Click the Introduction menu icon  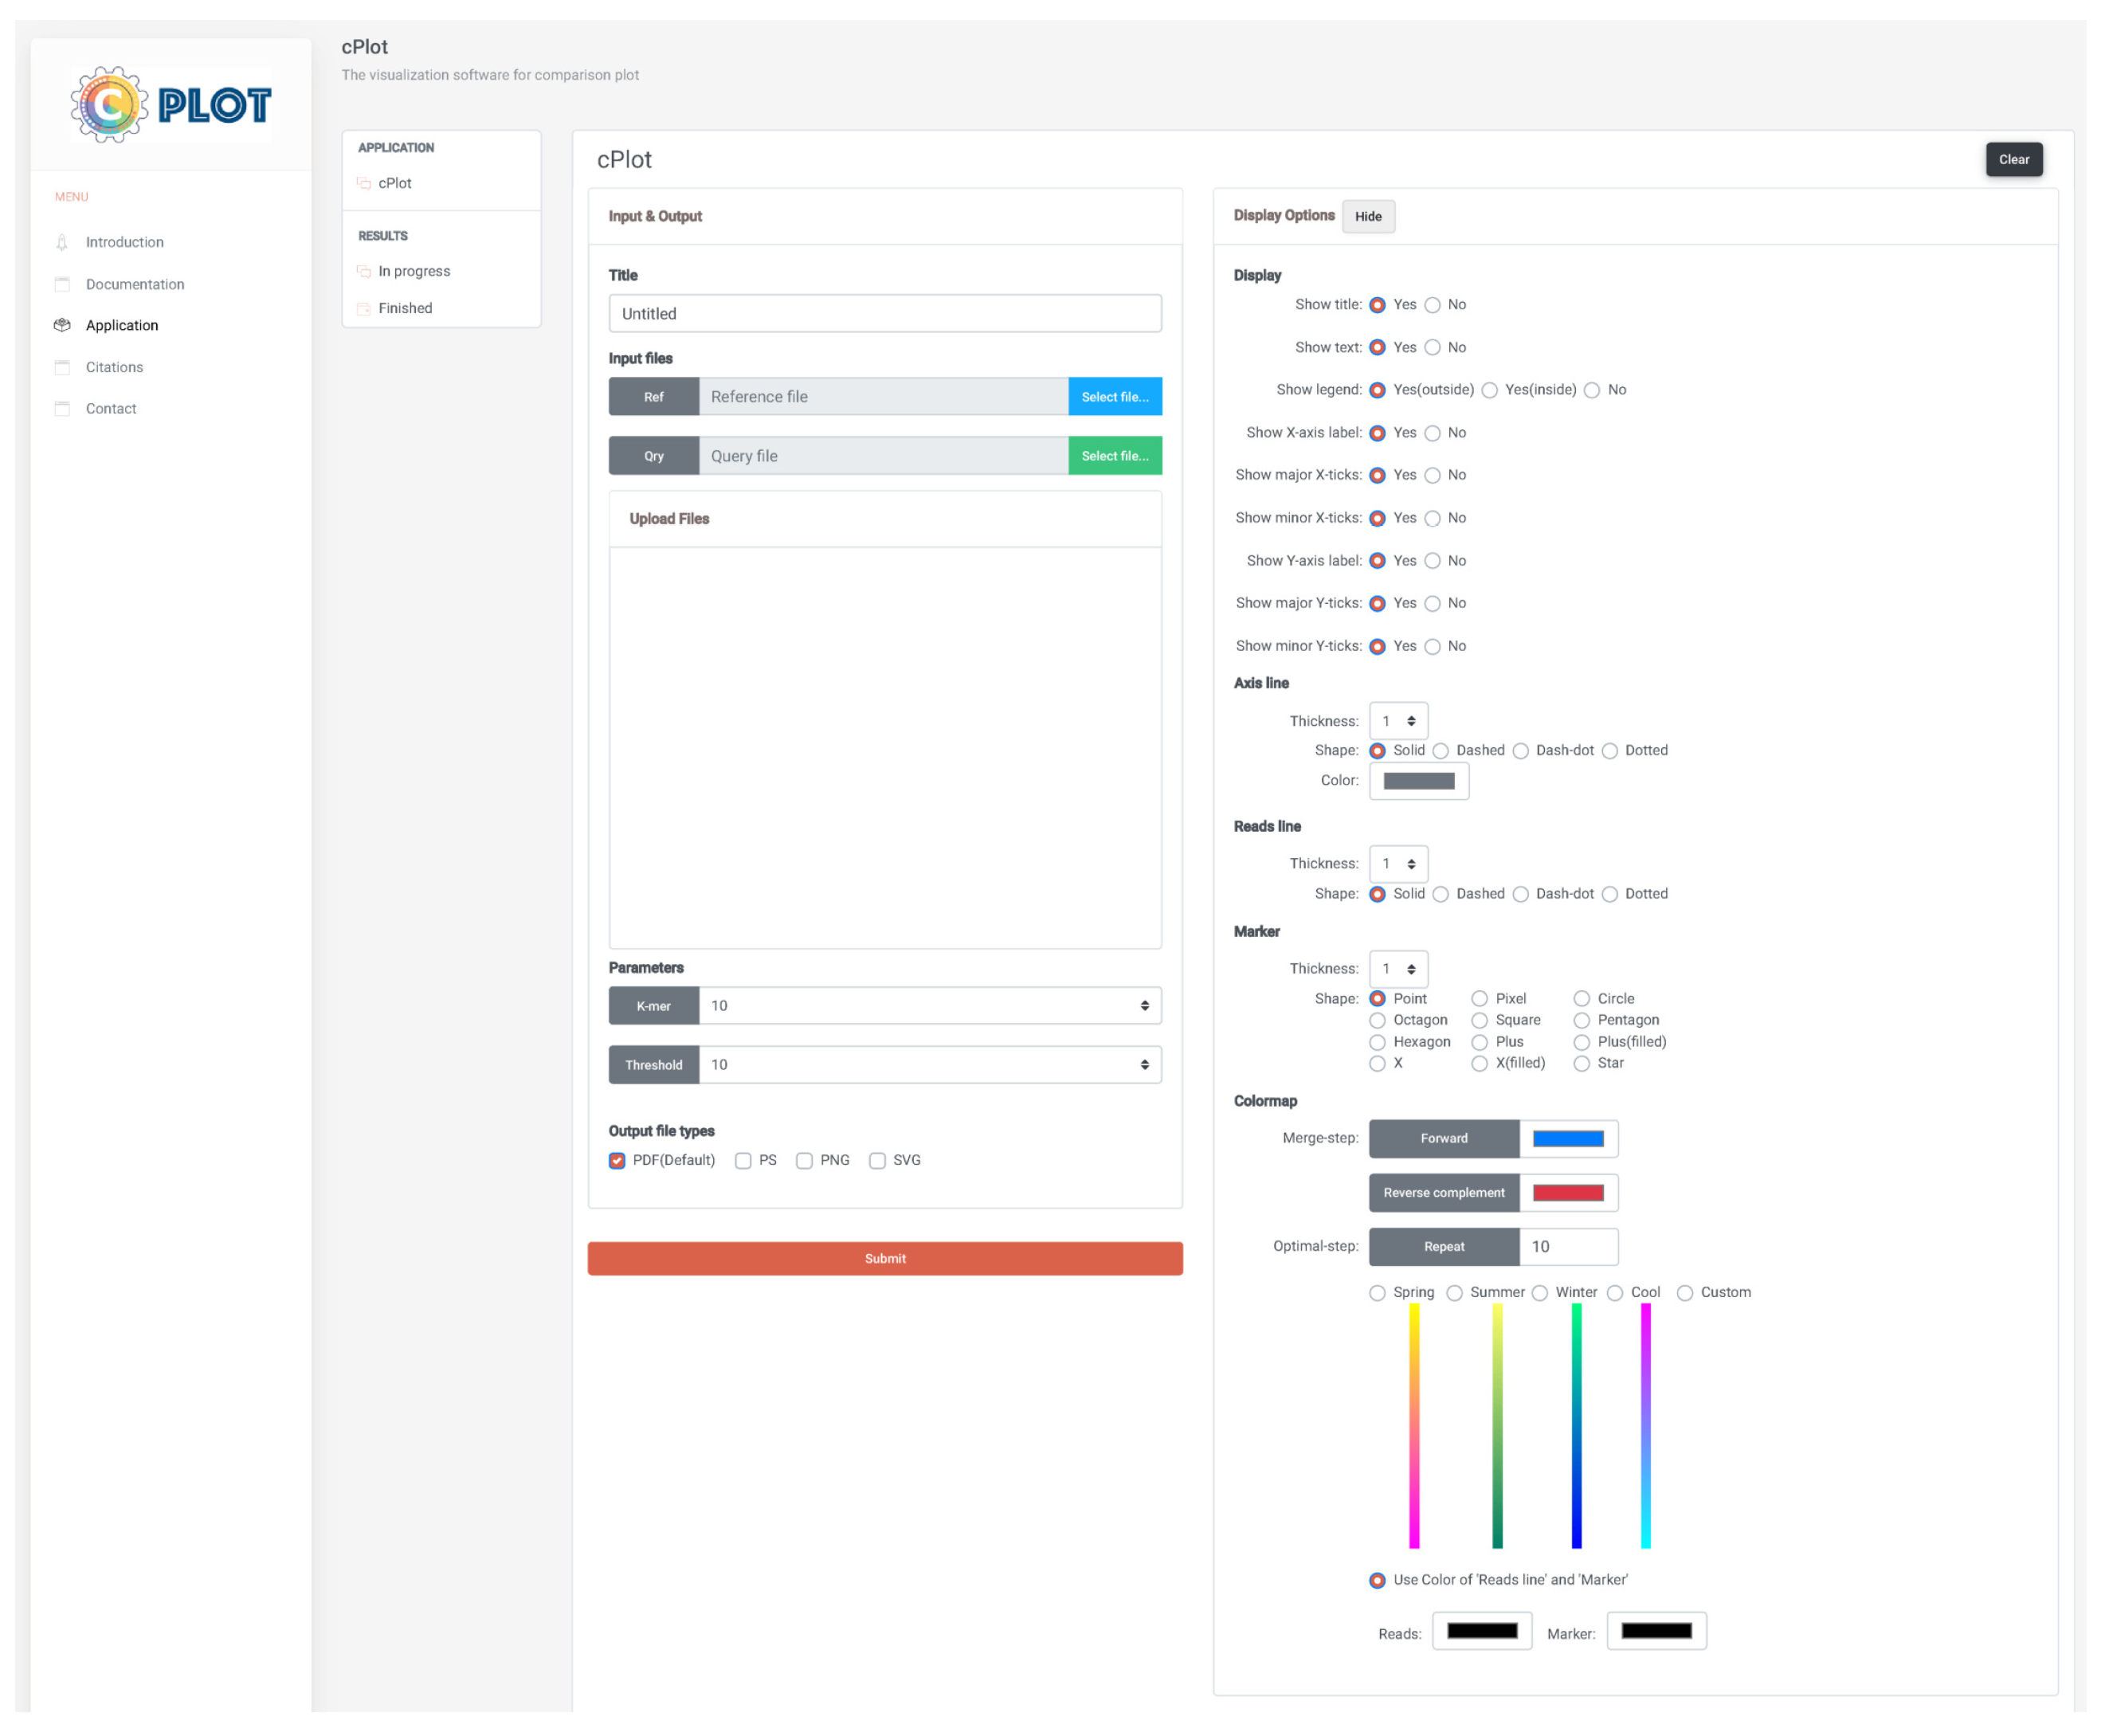[62, 242]
